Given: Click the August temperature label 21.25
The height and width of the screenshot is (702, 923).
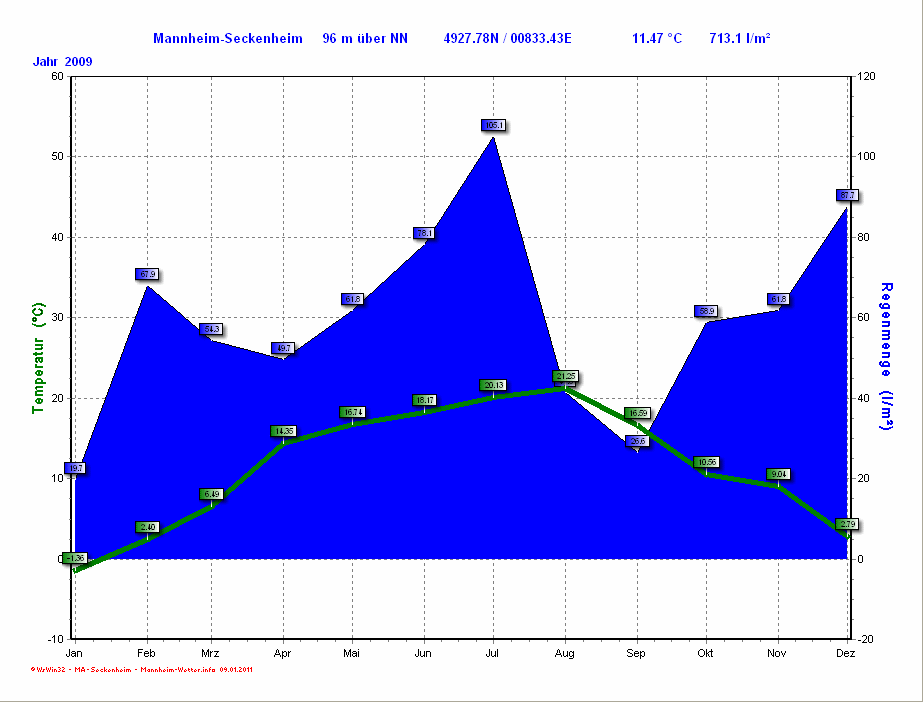Looking at the screenshot, I should [565, 376].
